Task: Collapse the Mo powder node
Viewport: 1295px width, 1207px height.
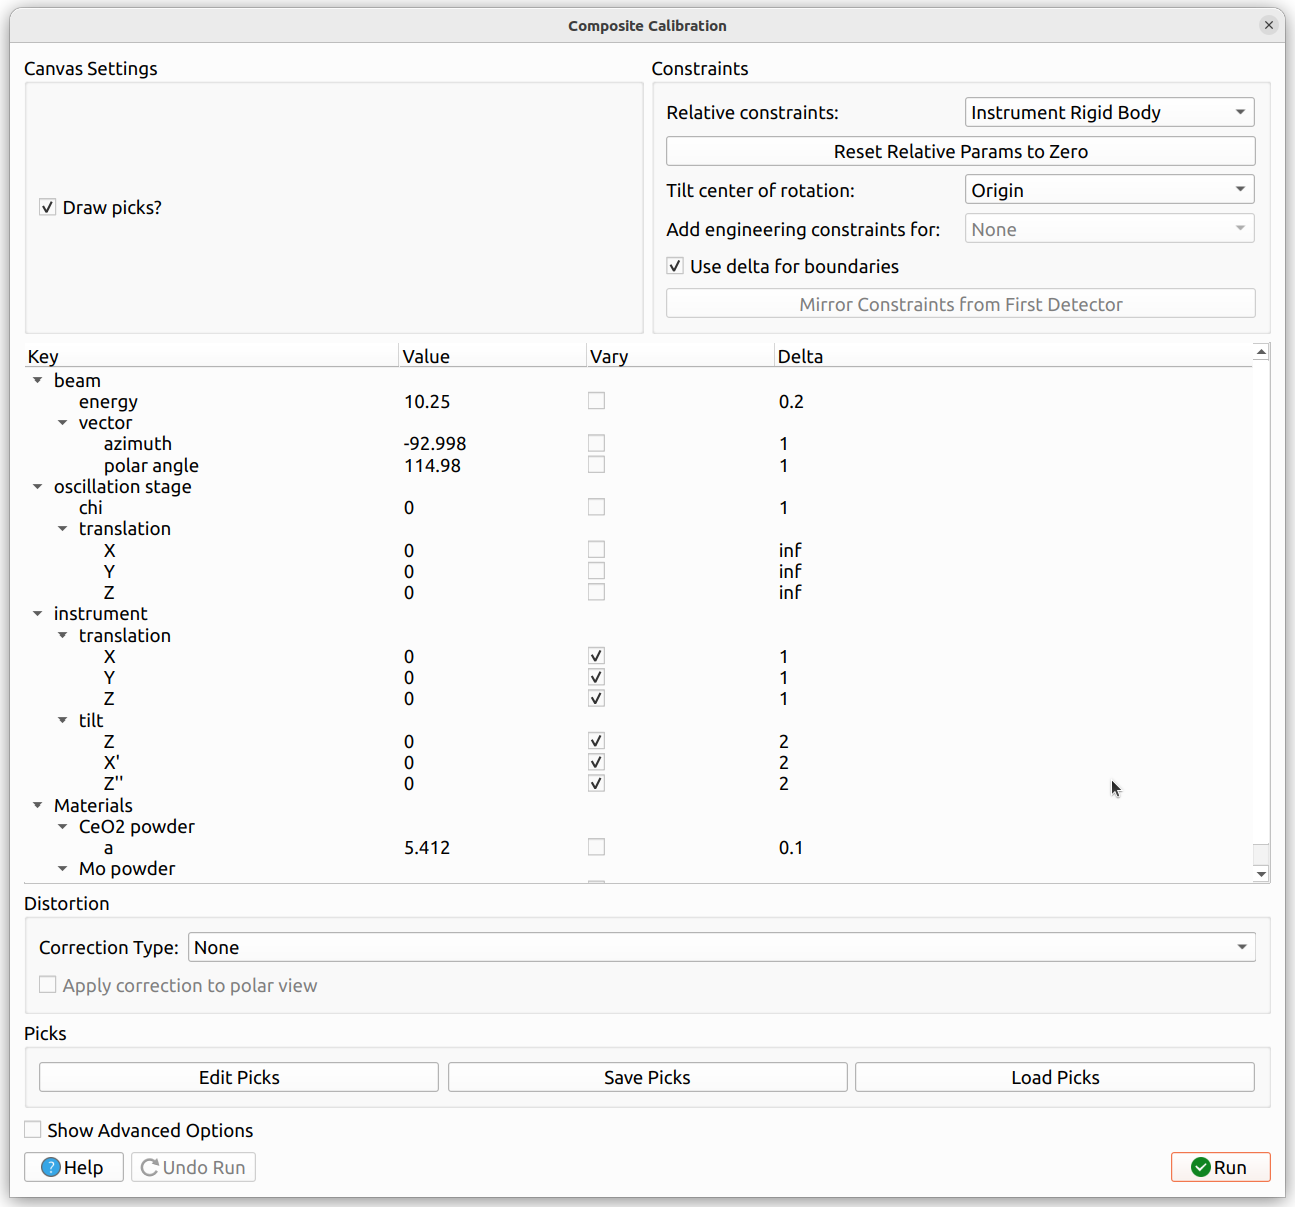Action: tap(63, 868)
